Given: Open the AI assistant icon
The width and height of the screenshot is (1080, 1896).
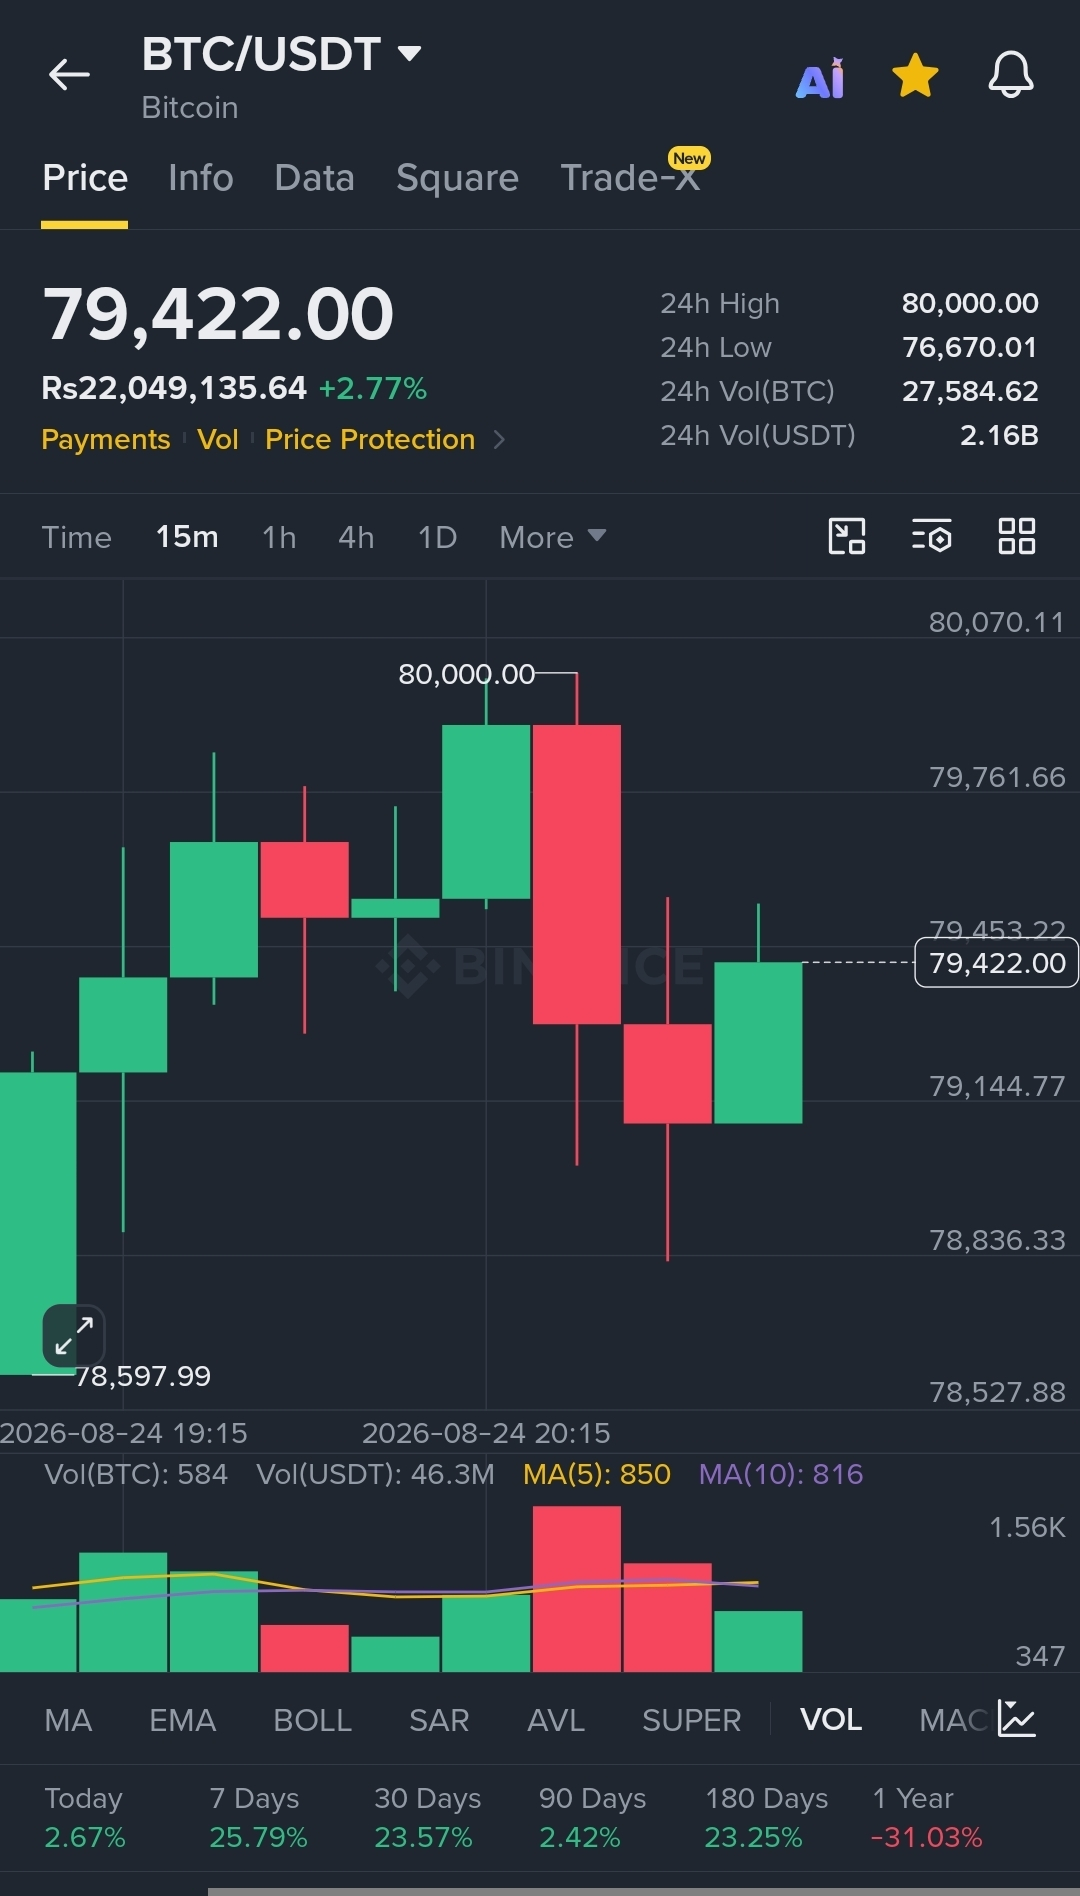Looking at the screenshot, I should coord(820,78).
